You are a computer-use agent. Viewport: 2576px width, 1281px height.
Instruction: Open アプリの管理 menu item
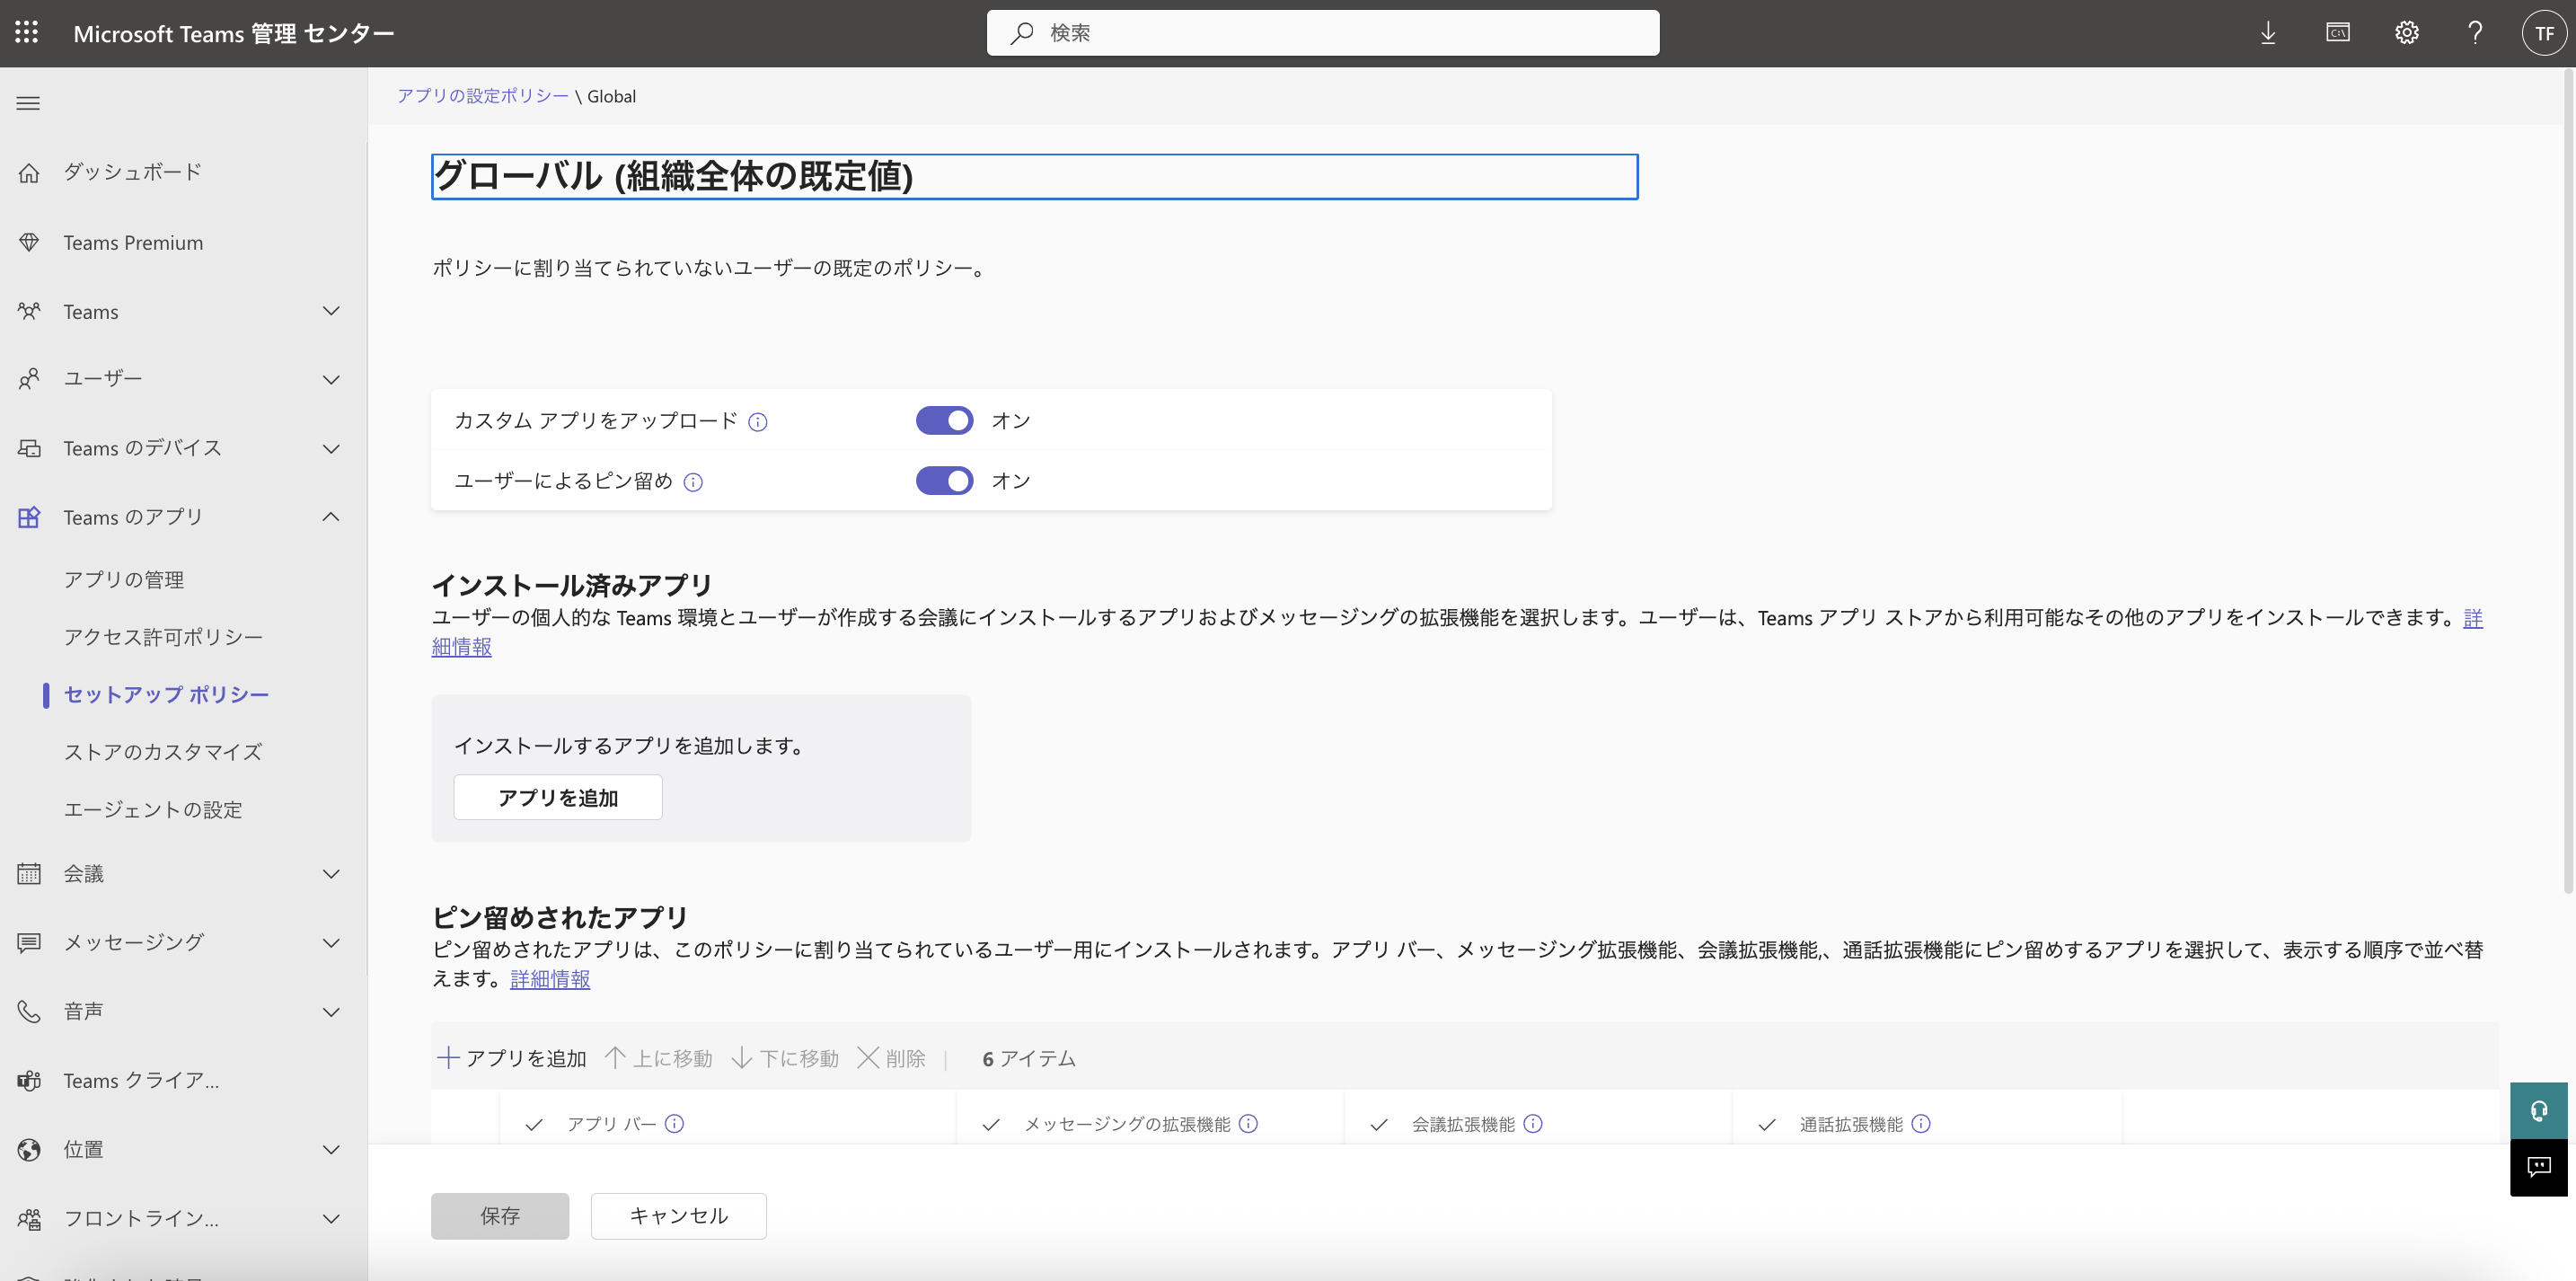(x=124, y=580)
